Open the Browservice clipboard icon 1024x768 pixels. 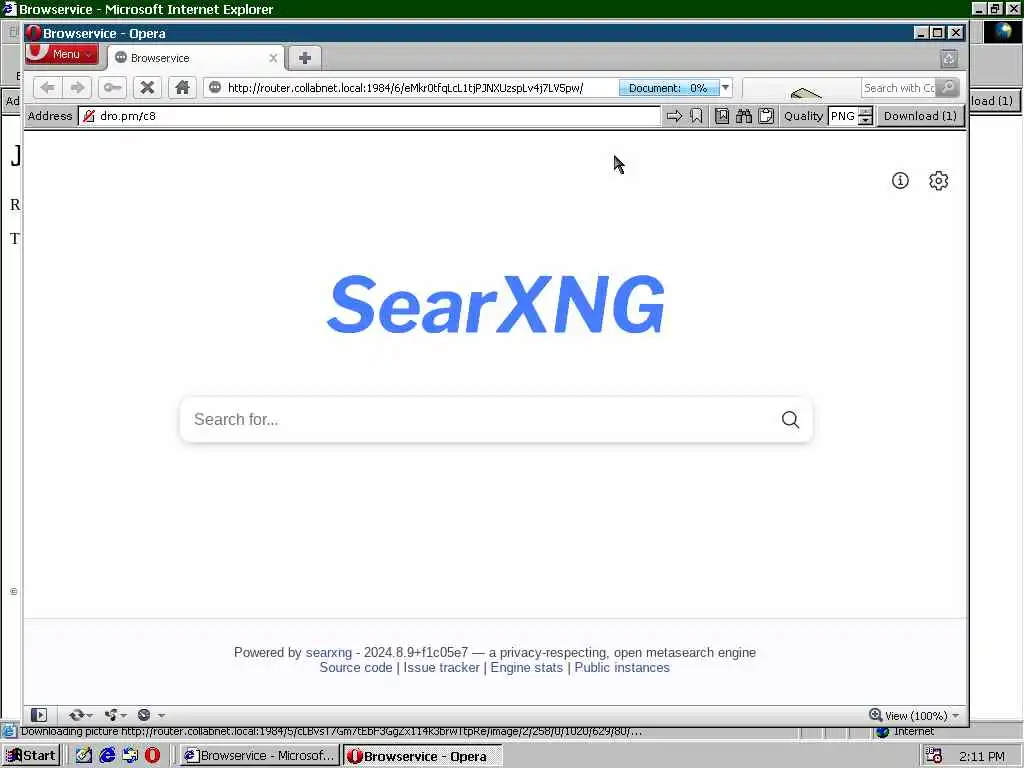click(x=766, y=116)
